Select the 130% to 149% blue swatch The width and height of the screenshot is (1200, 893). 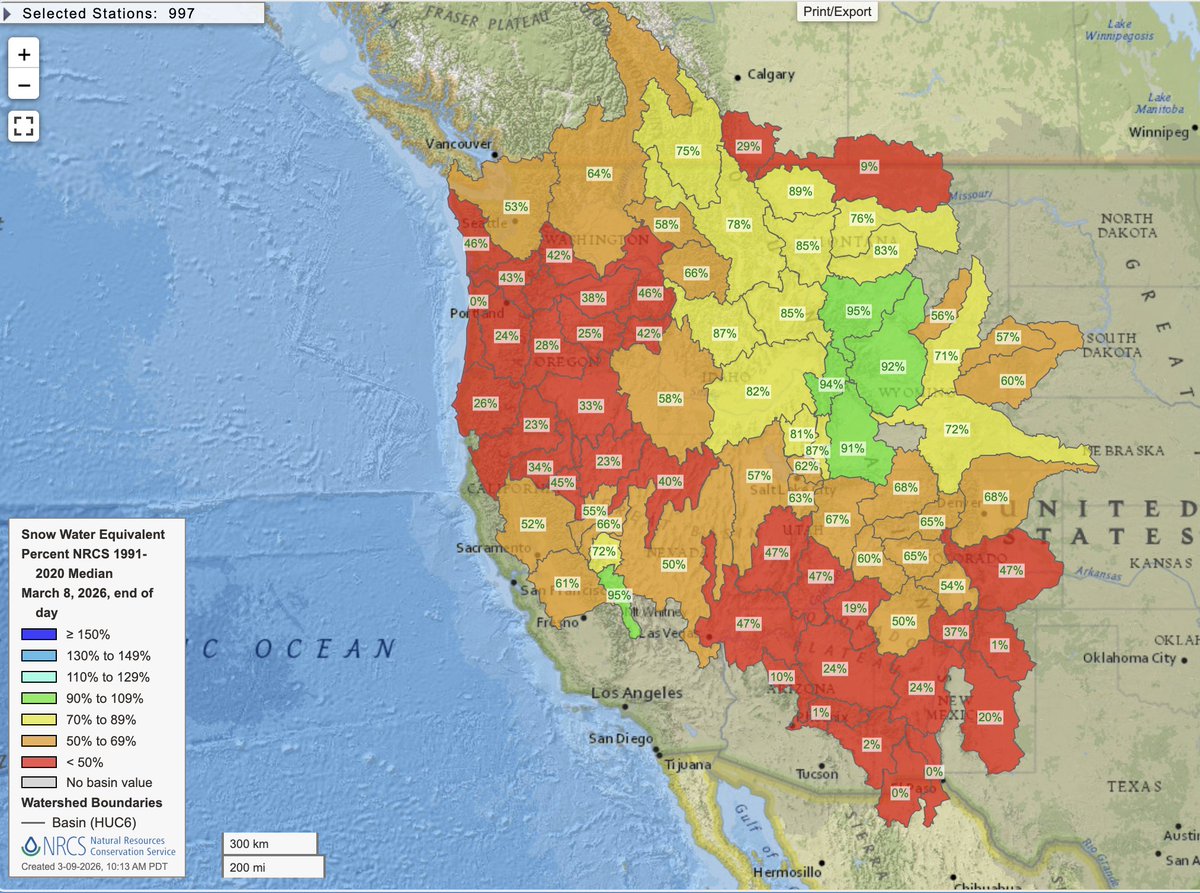pyautogui.click(x=38, y=656)
